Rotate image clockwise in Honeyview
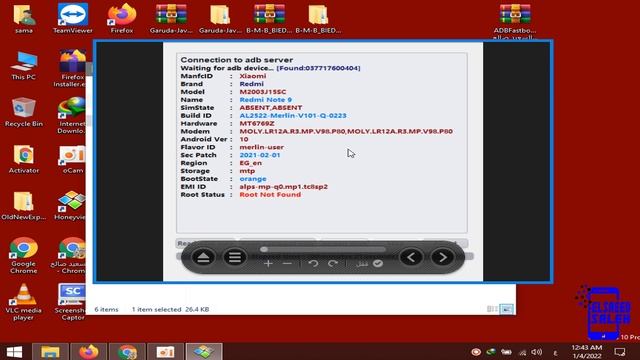Image resolution: width=640 pixels, height=360 pixels. click(x=333, y=264)
